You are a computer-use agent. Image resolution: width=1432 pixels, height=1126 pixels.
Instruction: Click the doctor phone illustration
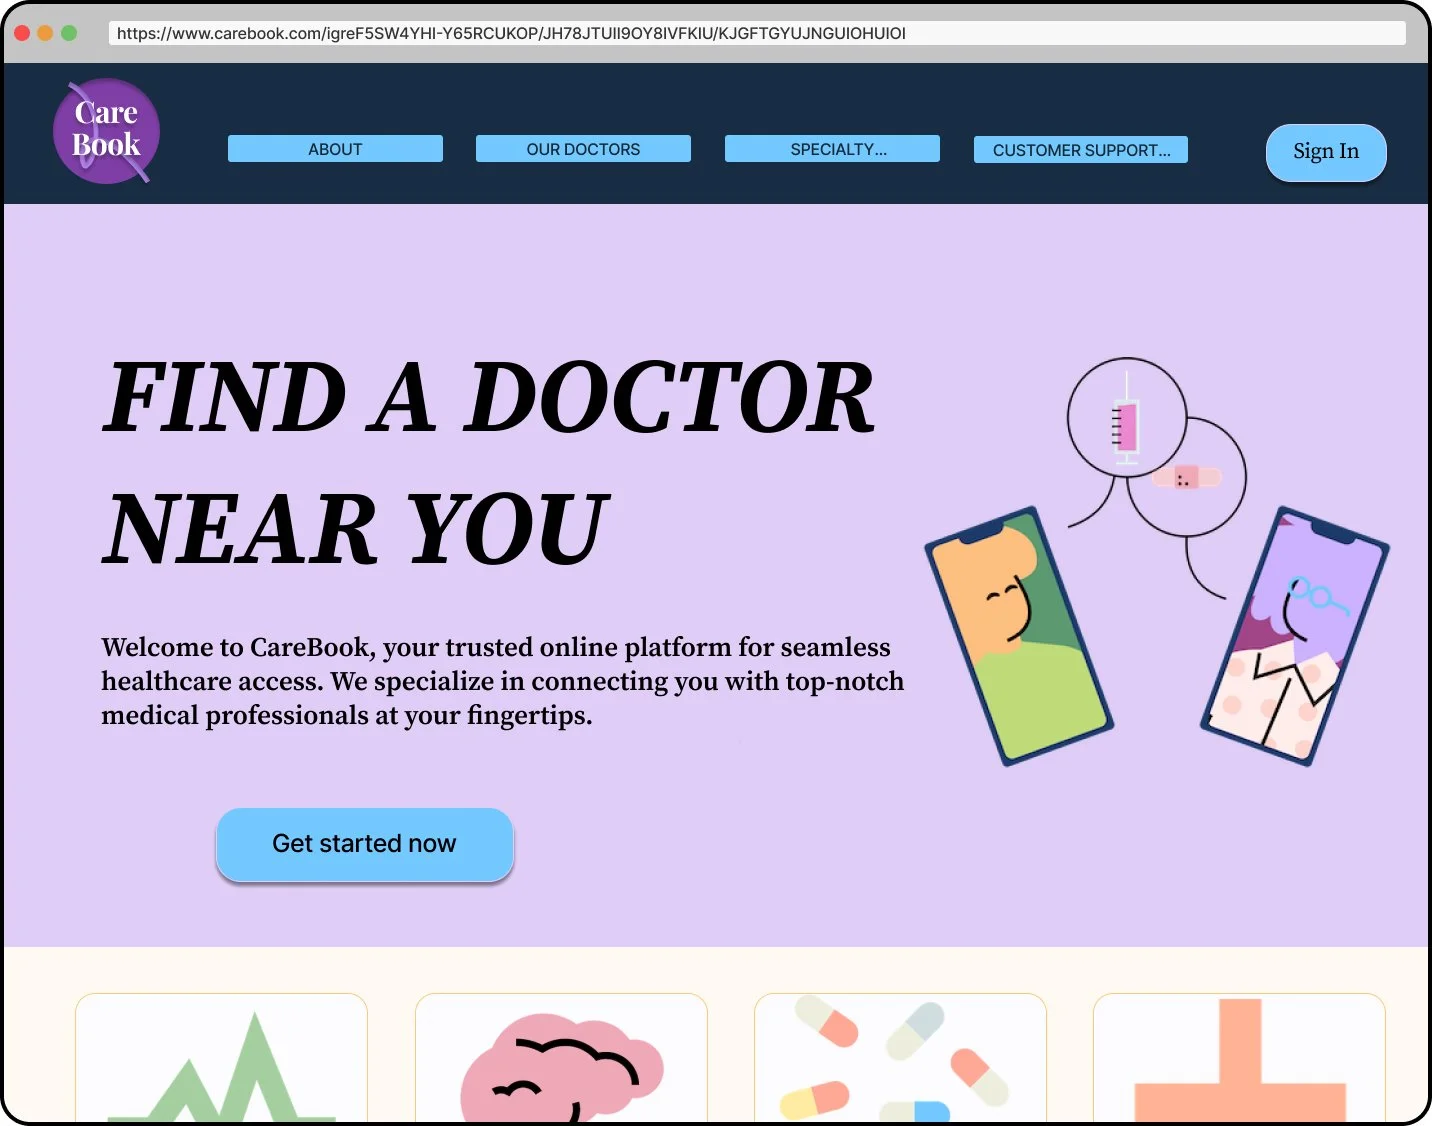click(1295, 636)
